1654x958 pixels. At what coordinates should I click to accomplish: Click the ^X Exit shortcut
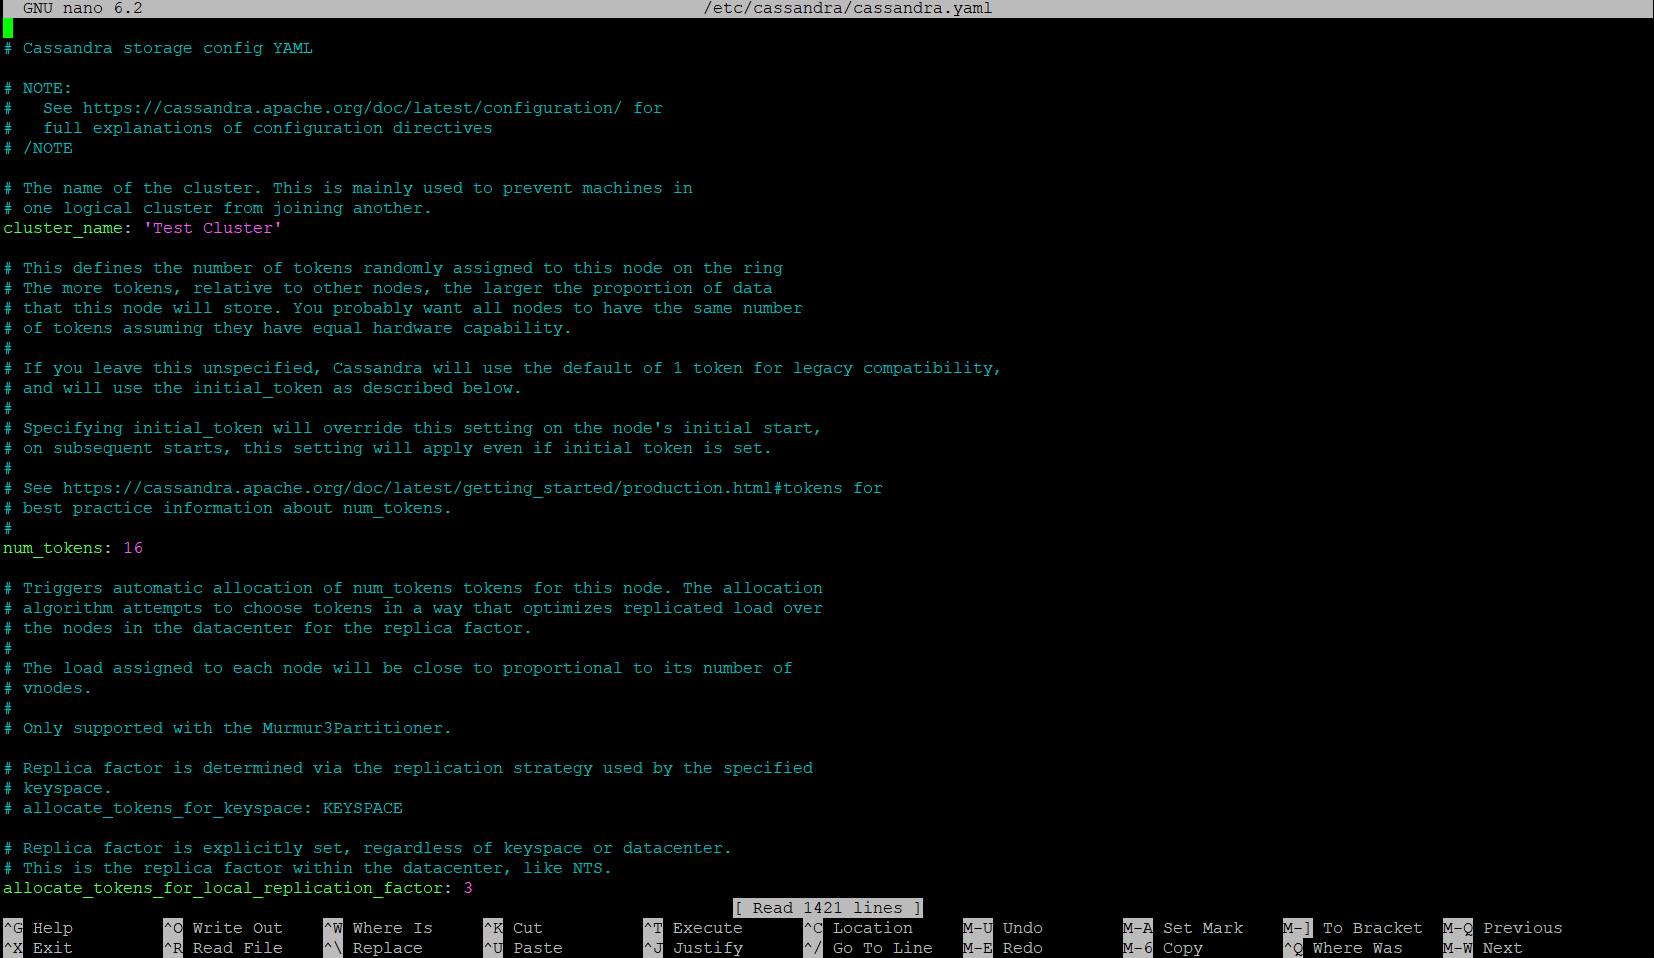38,948
